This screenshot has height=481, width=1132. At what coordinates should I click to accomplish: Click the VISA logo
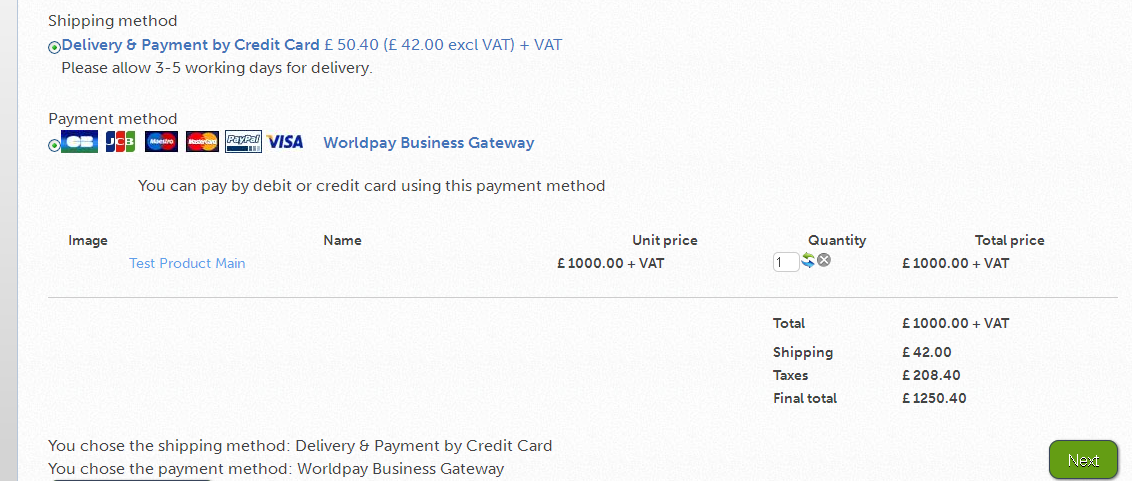pyautogui.click(x=285, y=142)
